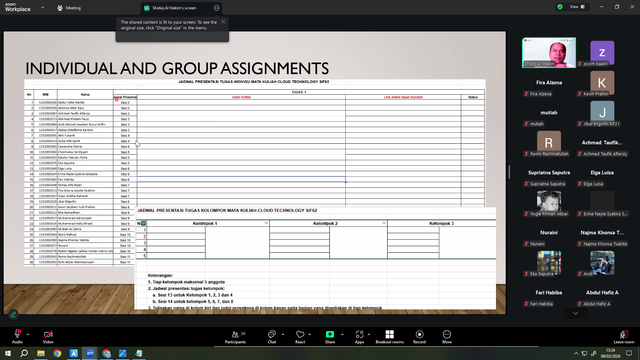Dismiss the shared content fit notification

(x=223, y=22)
